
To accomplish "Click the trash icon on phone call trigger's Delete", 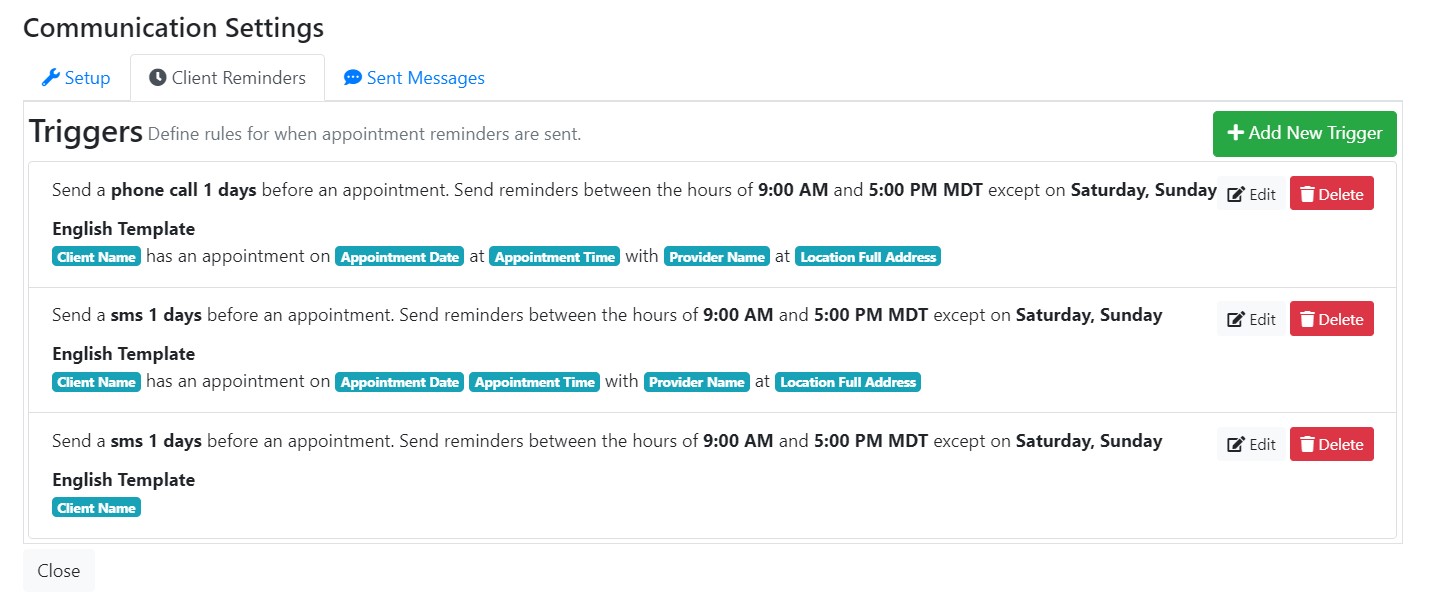I will click(1307, 194).
